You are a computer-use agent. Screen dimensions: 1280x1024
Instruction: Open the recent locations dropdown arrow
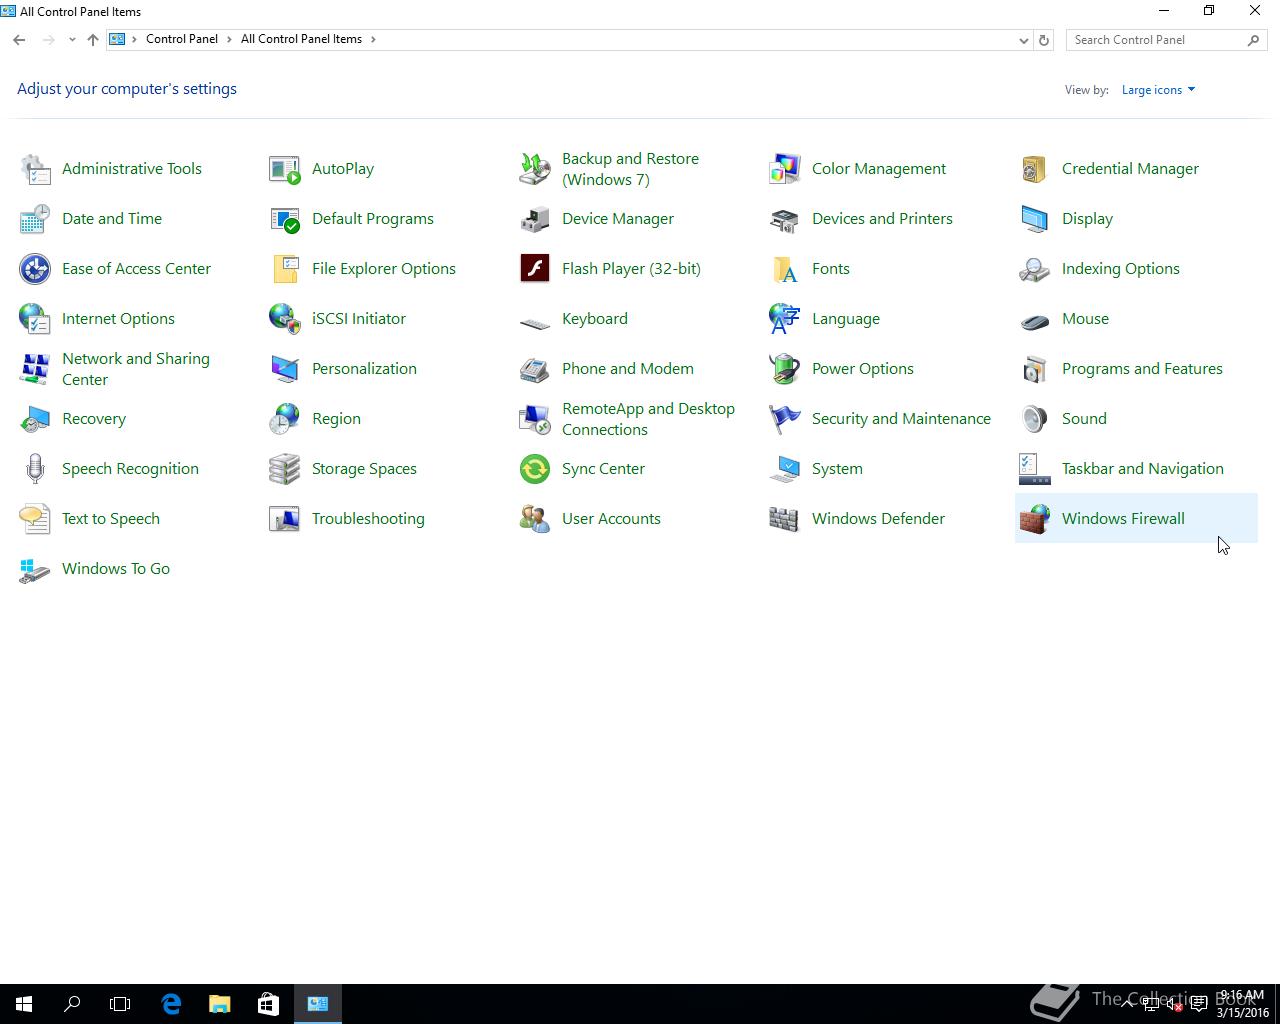[72, 40]
